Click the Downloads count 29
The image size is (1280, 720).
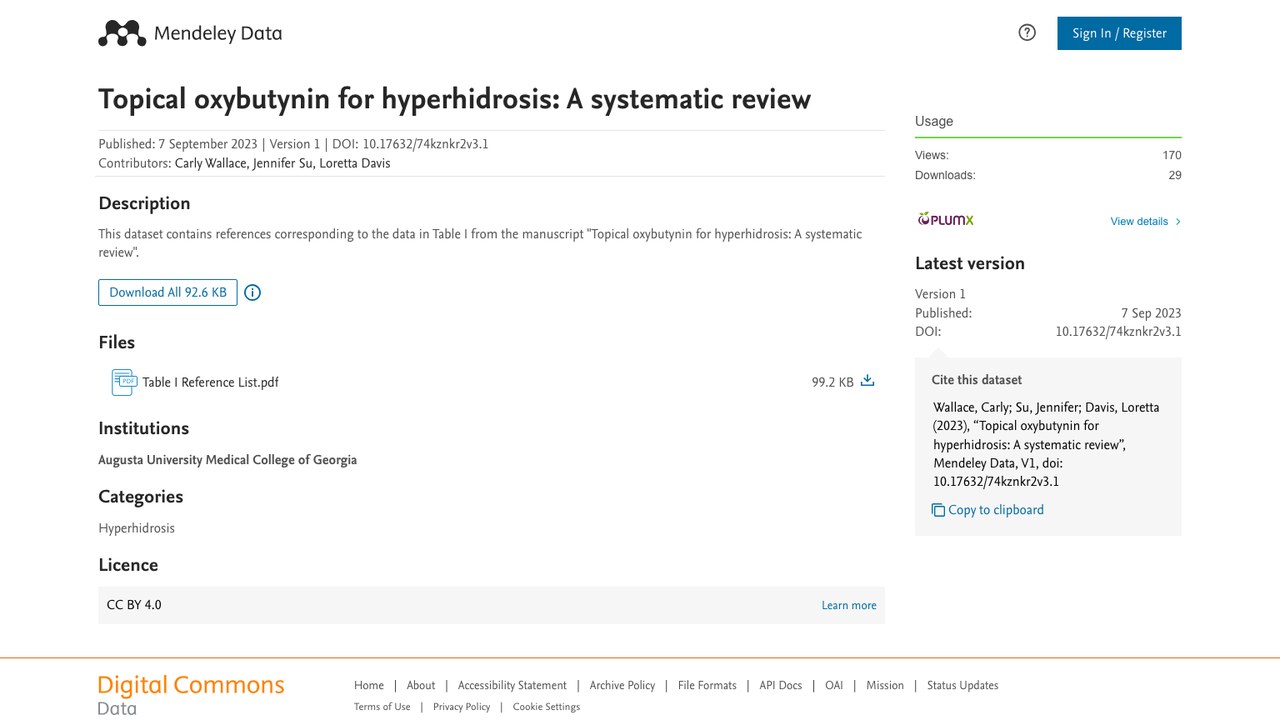(1175, 175)
